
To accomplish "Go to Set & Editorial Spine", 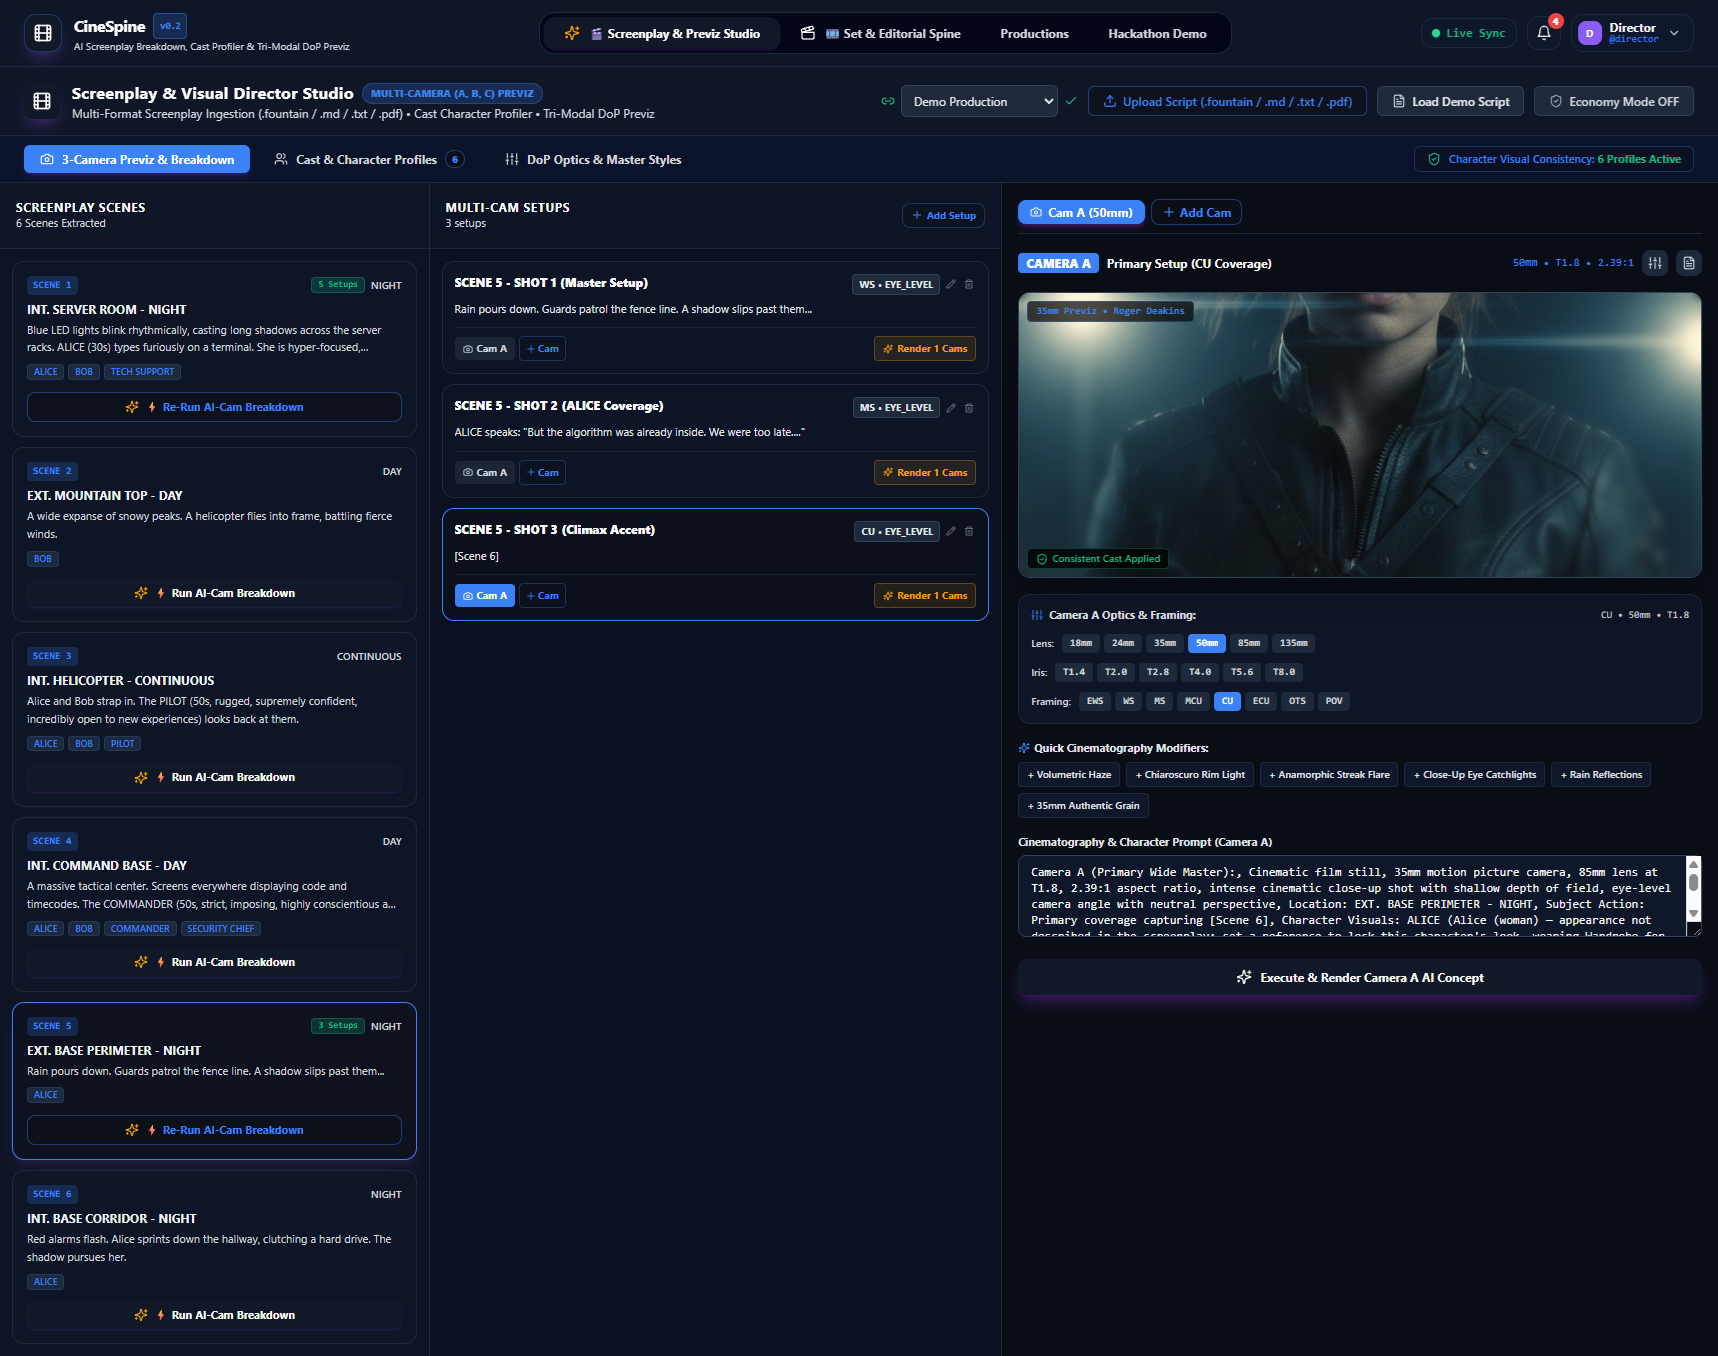I will pyautogui.click(x=881, y=33).
